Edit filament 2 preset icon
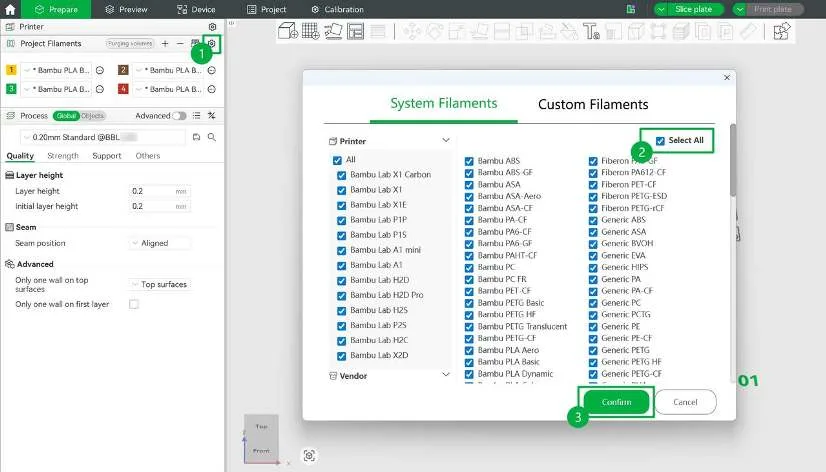 pyautogui.click(x=212, y=70)
